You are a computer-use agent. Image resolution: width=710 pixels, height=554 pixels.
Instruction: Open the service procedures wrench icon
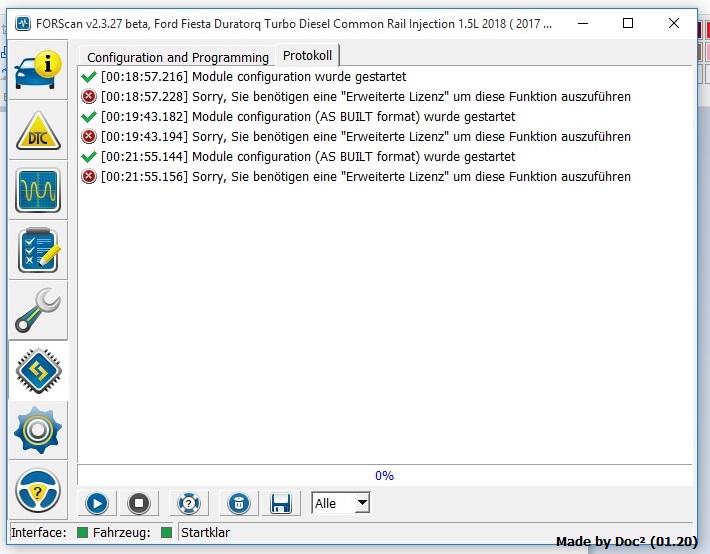pos(38,311)
